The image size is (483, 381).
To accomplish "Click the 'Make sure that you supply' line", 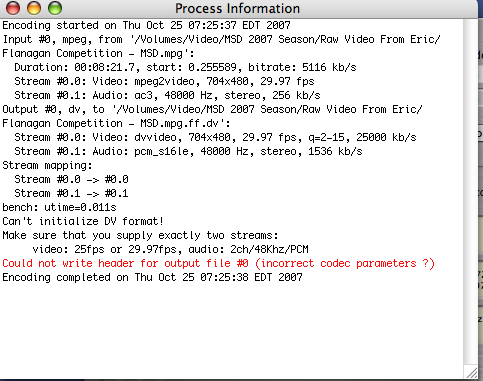I will pos(140,235).
